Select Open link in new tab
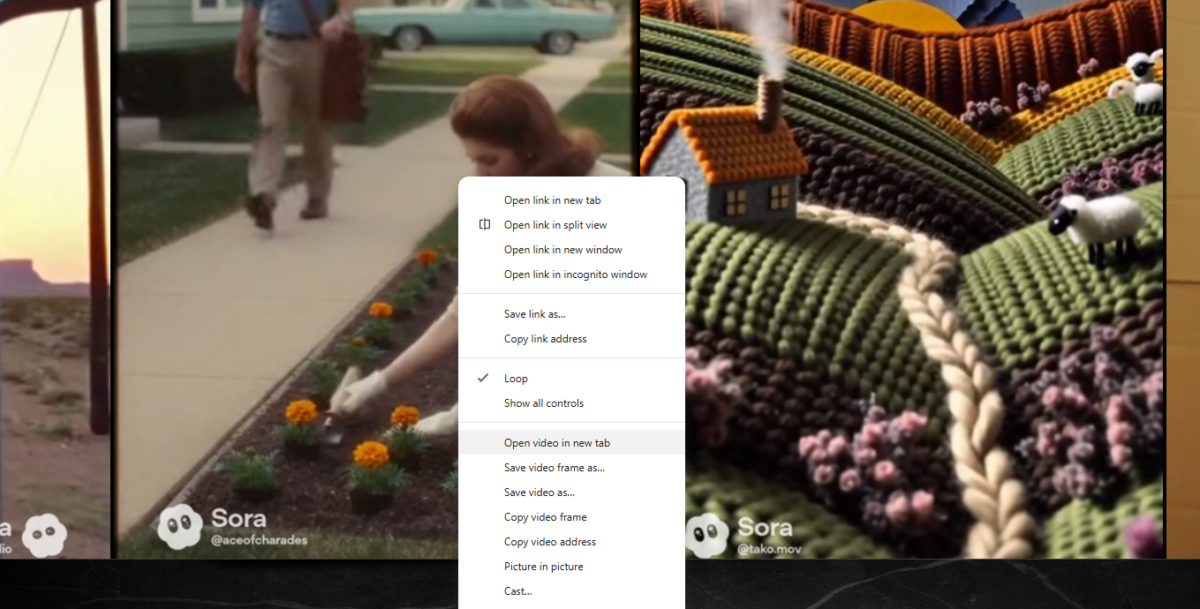The height and width of the screenshot is (609, 1200). point(550,200)
